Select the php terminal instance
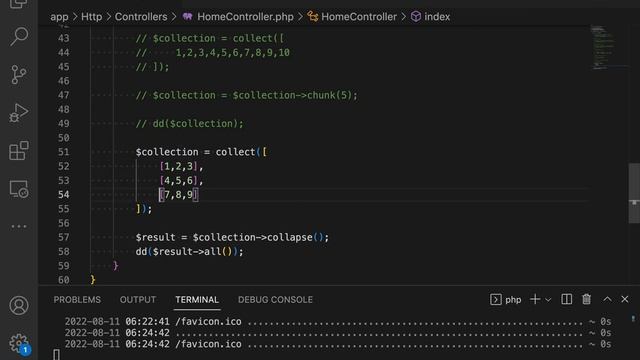This screenshot has height=360, width=640. [506, 300]
